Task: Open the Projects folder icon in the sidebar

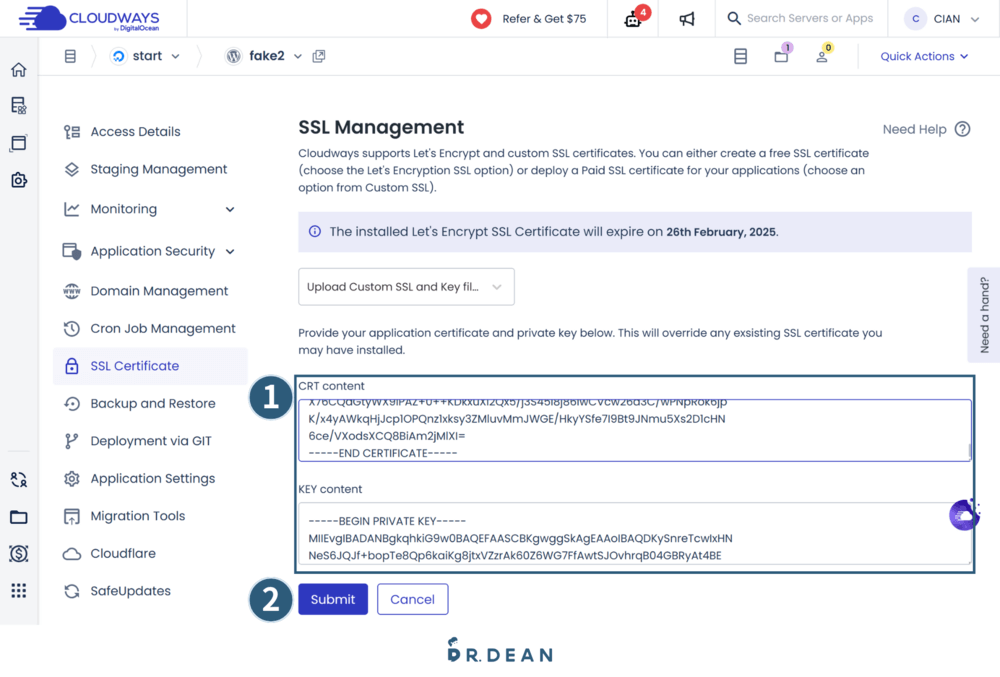Action: tap(18, 515)
